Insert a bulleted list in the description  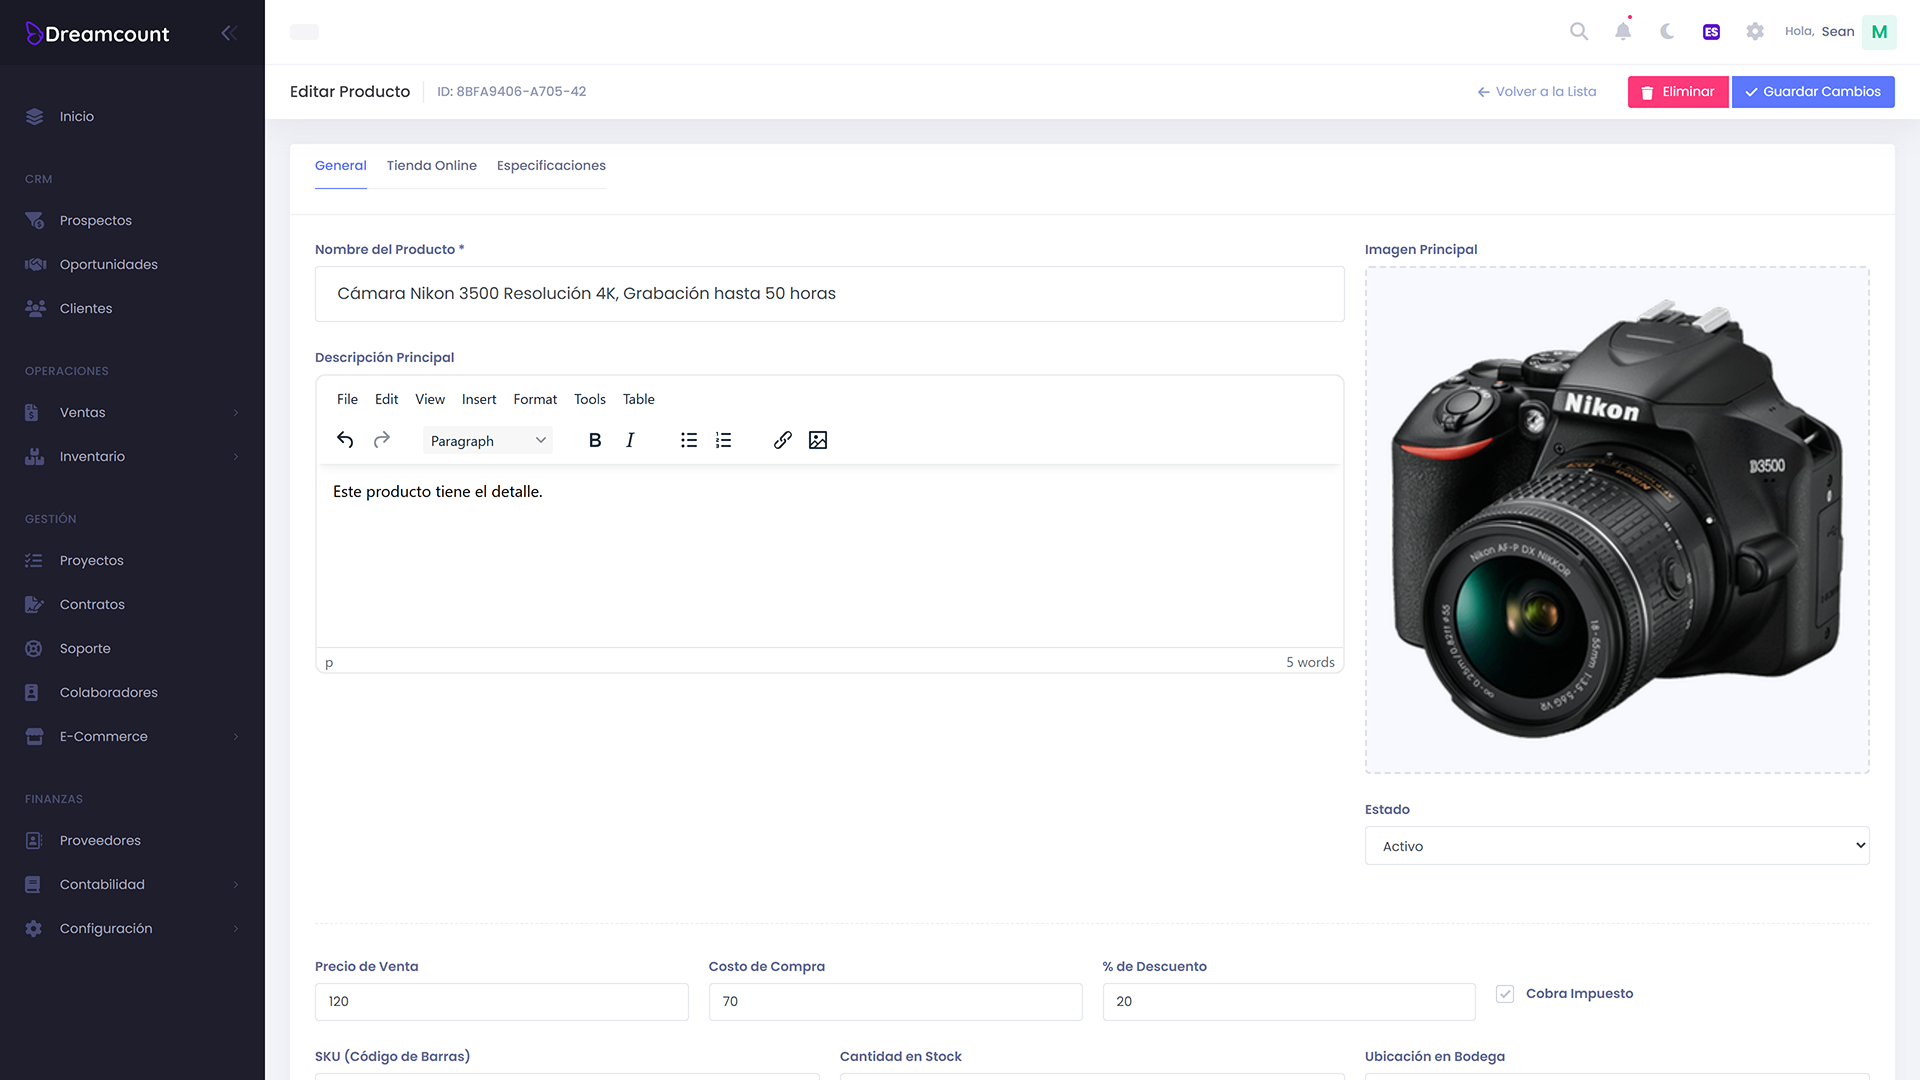click(x=688, y=440)
